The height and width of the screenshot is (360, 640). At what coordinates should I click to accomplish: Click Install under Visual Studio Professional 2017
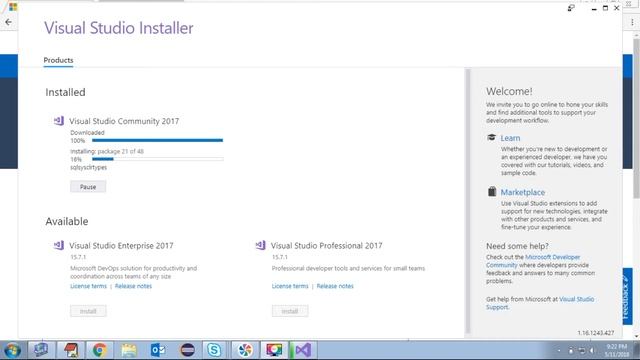click(x=290, y=311)
